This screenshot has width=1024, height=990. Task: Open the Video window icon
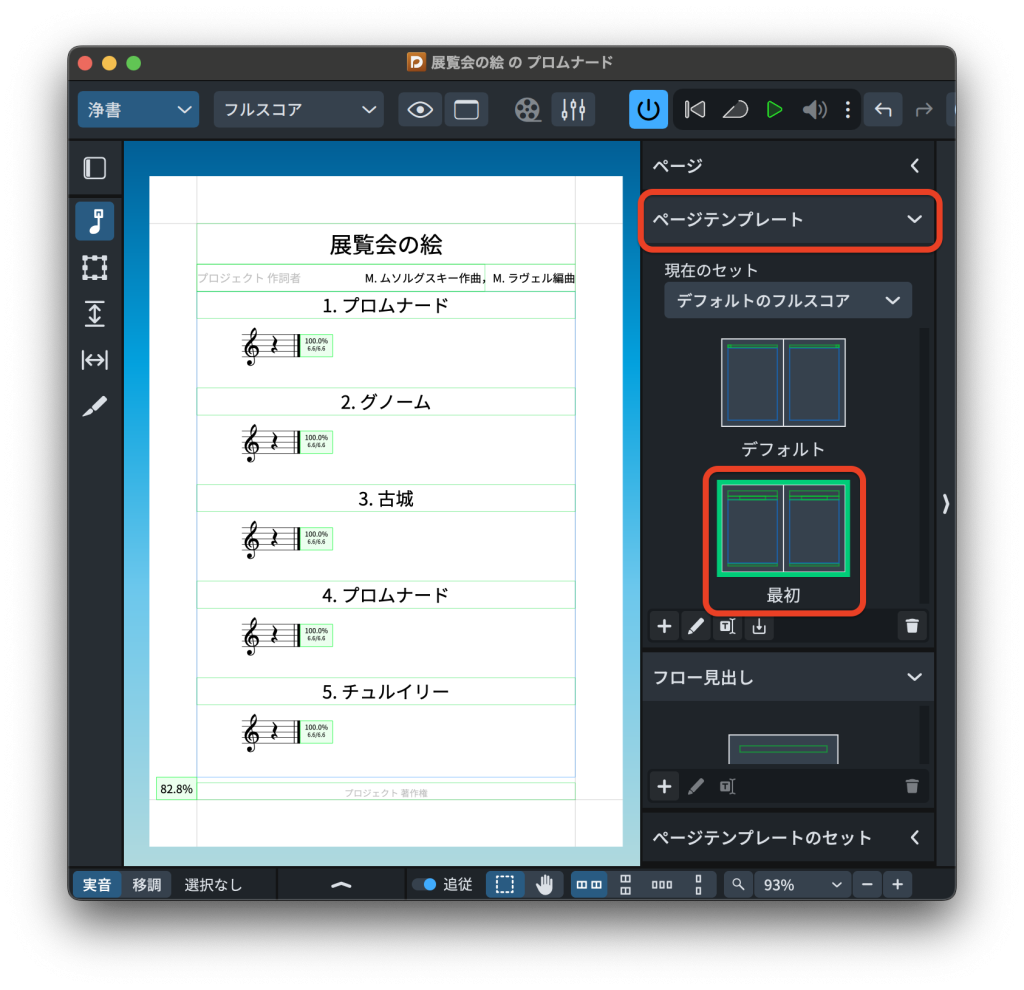coord(528,110)
